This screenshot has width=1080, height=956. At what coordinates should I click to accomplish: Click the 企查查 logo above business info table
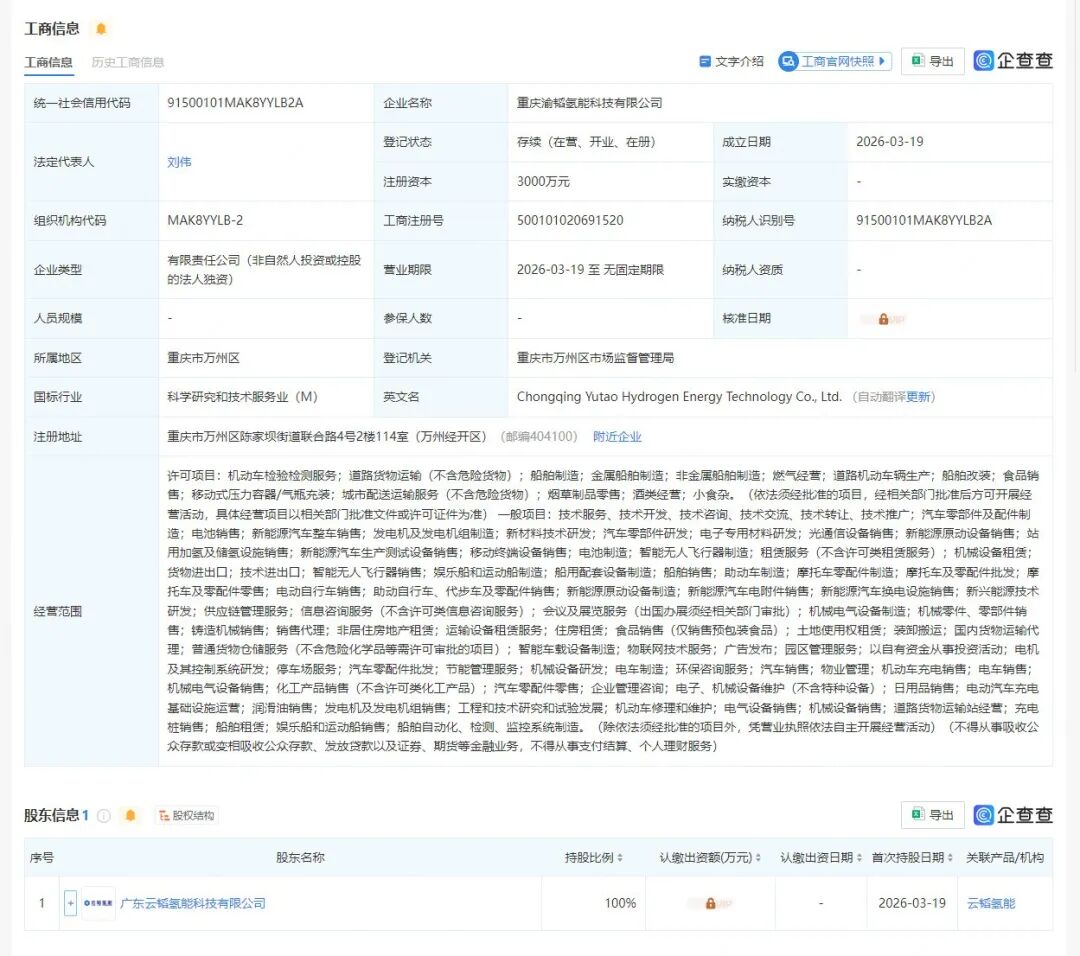1013,61
